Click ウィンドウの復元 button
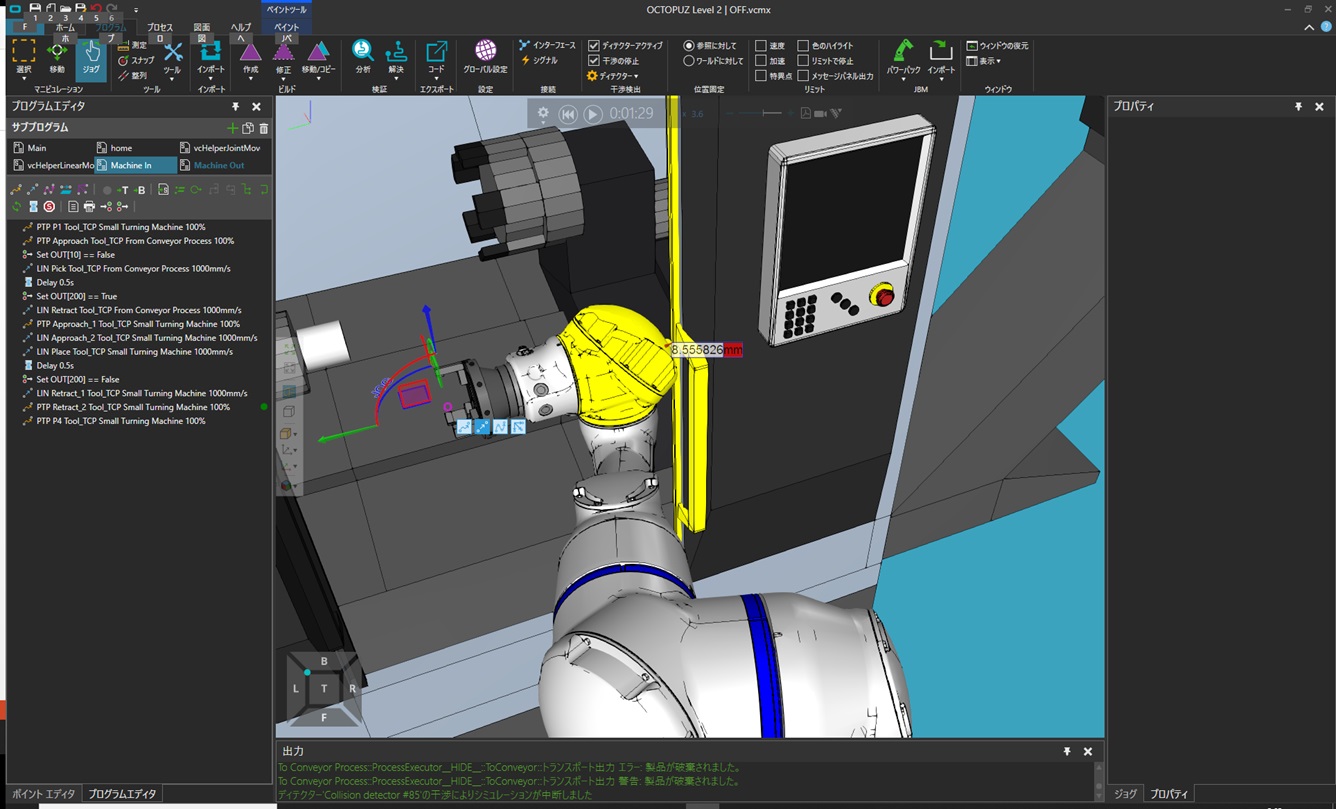Image resolution: width=1336 pixels, height=809 pixels. click(x=997, y=46)
